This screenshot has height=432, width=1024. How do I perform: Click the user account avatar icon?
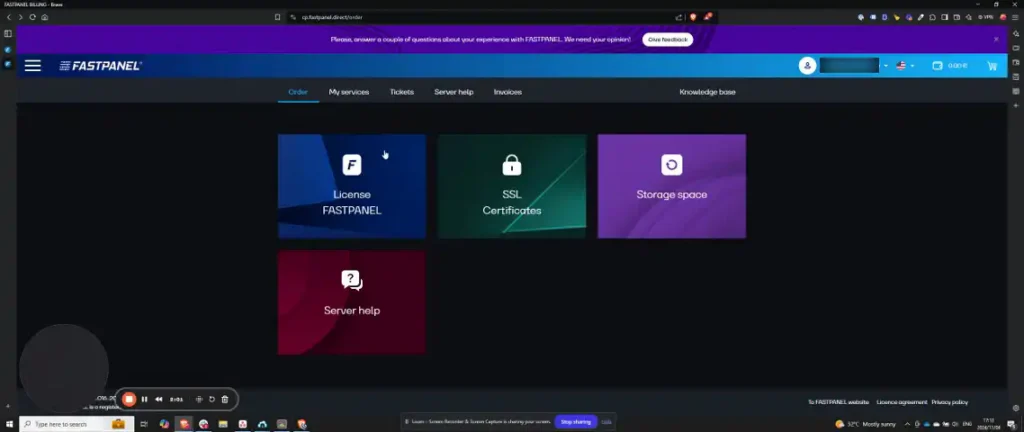807,65
